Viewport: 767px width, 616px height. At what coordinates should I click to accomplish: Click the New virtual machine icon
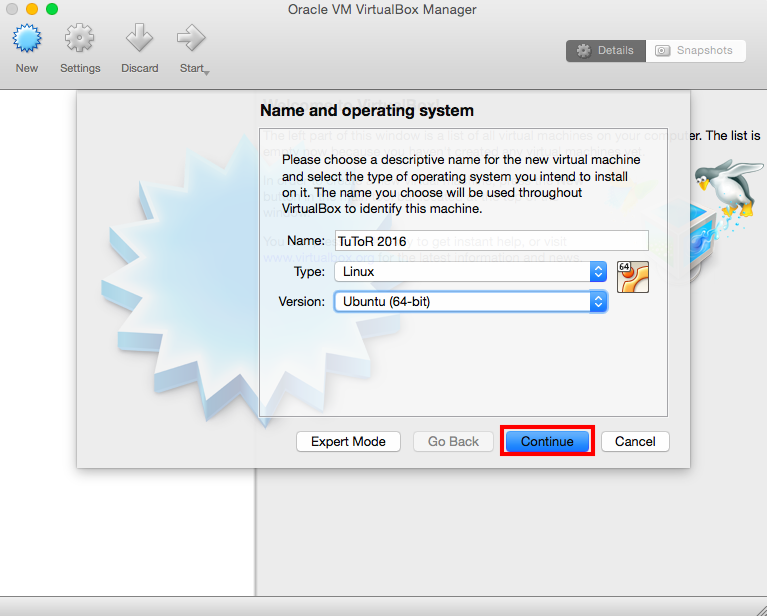pyautogui.click(x=27, y=38)
